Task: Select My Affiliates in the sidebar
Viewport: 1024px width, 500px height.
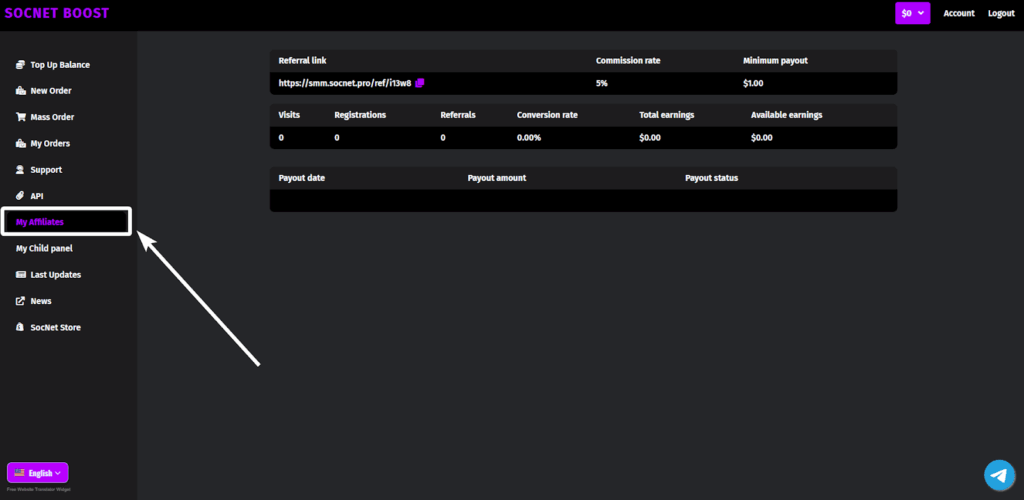Action: pos(40,222)
